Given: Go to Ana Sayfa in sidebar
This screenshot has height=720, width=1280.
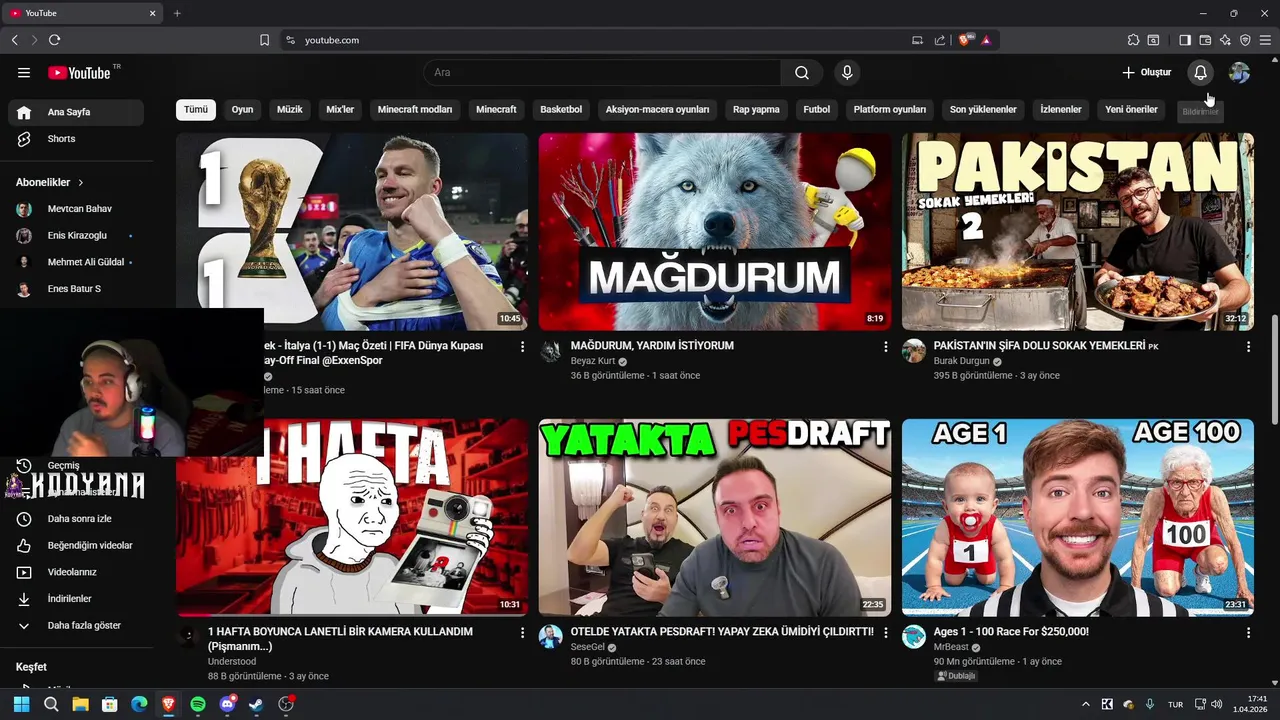Looking at the screenshot, I should click(x=76, y=112).
